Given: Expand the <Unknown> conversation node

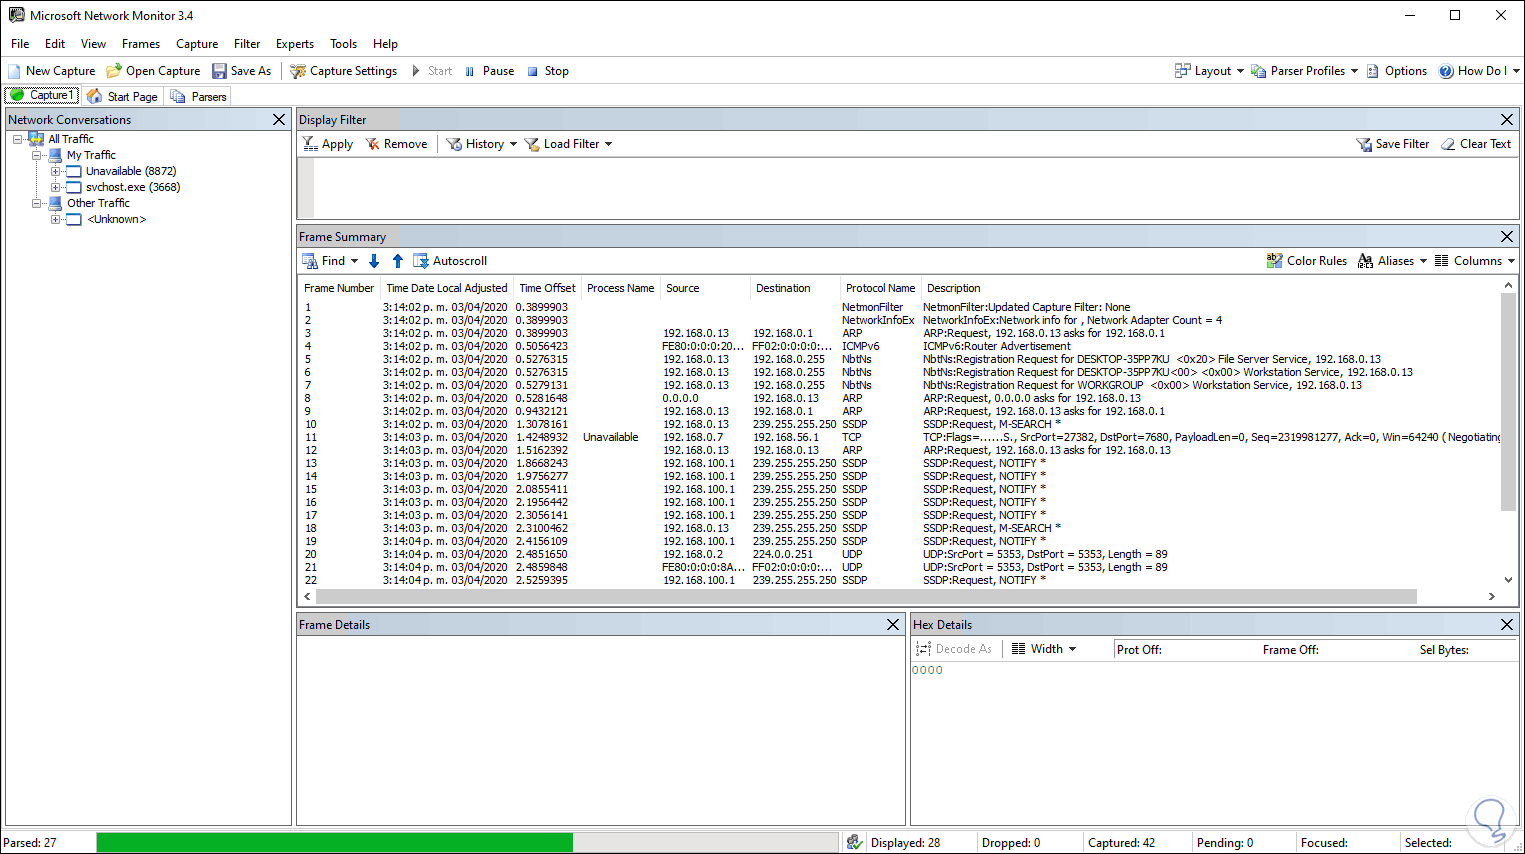Looking at the screenshot, I should coord(56,219).
